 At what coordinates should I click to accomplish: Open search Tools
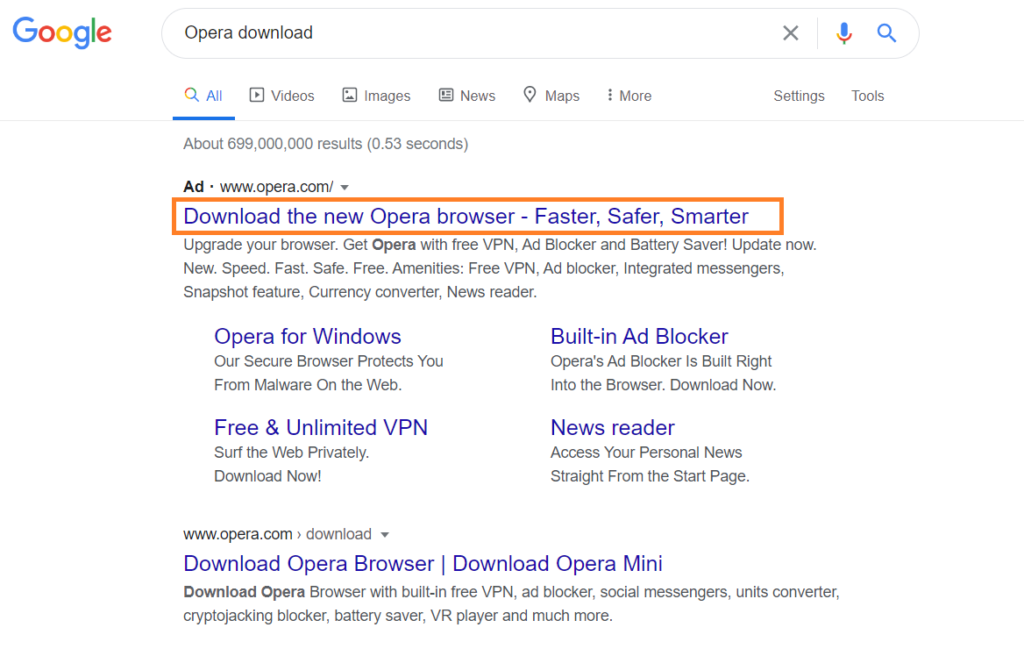(867, 96)
